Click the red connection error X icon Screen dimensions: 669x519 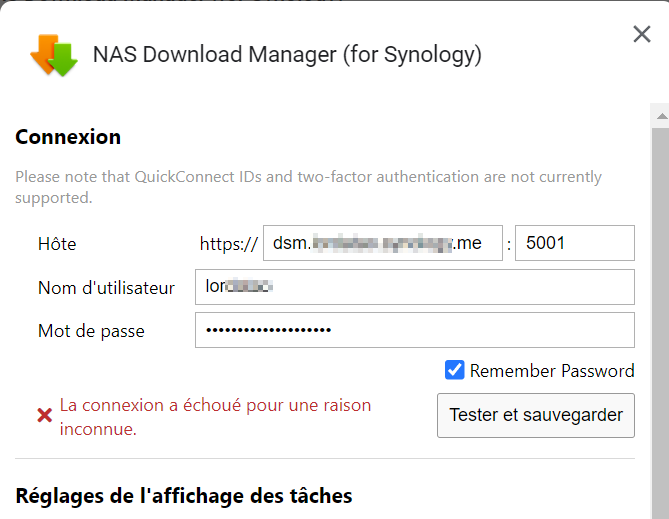(x=44, y=415)
